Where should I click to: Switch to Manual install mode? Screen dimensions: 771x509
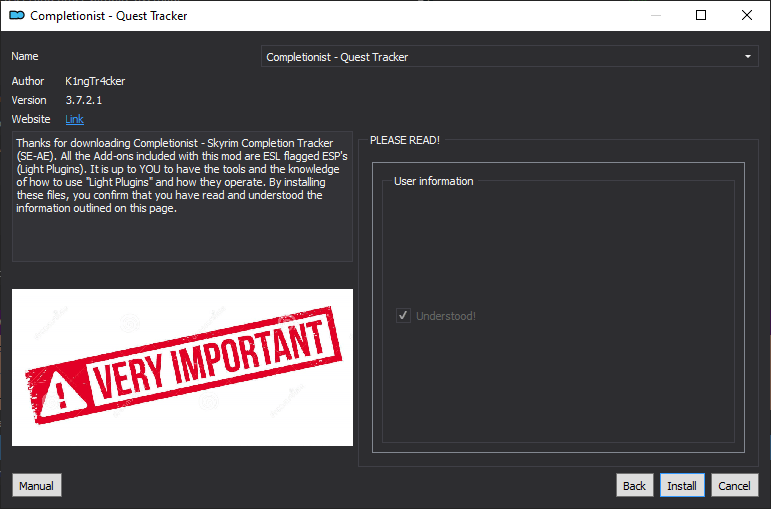[x=36, y=485]
